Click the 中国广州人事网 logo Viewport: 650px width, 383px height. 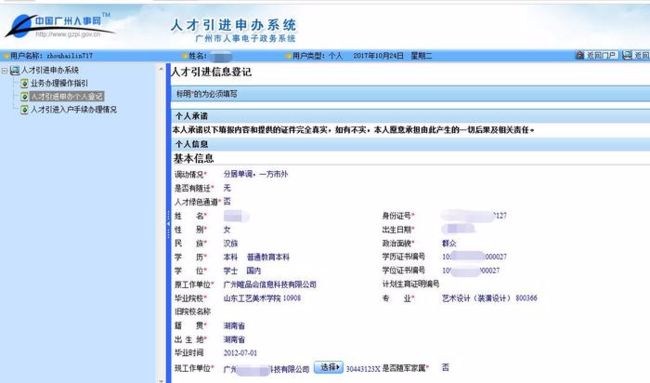coord(59,26)
